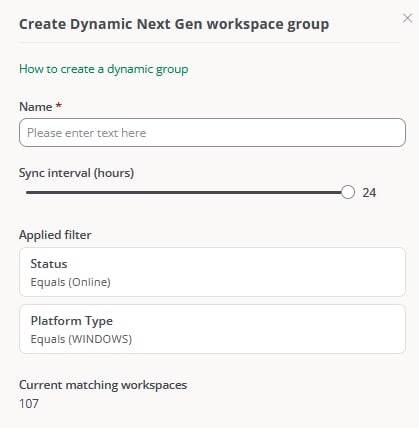Click the Applied filter label
This screenshot has height=428, width=419.
(55, 235)
